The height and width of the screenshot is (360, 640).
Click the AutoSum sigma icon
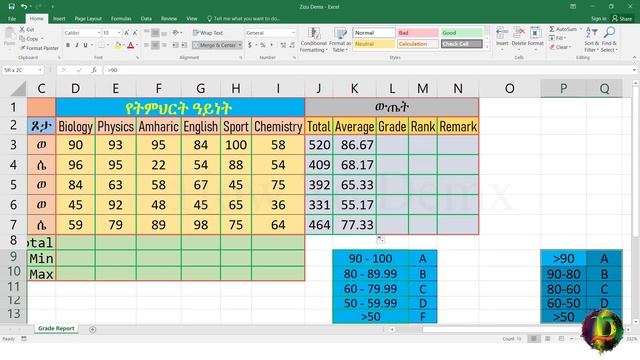pyautogui.click(x=563, y=29)
